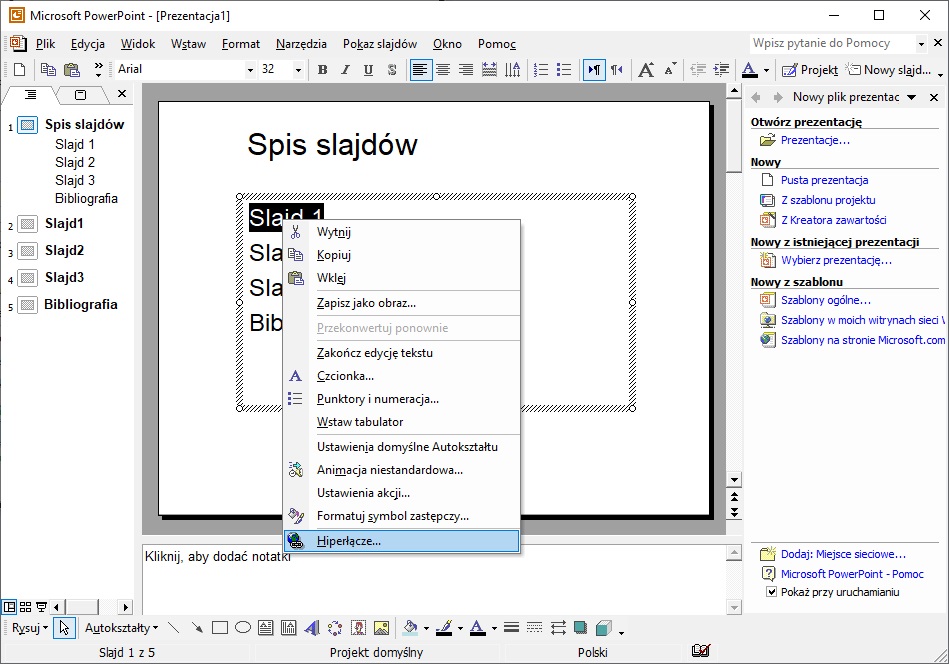Open the Narzędzia menu
Image resolution: width=949 pixels, height=664 pixels.
coord(301,44)
